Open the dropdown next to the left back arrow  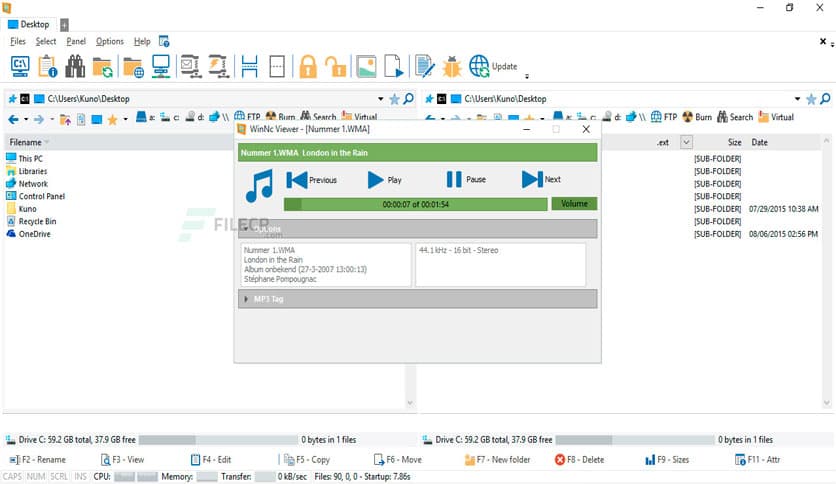(x=26, y=119)
